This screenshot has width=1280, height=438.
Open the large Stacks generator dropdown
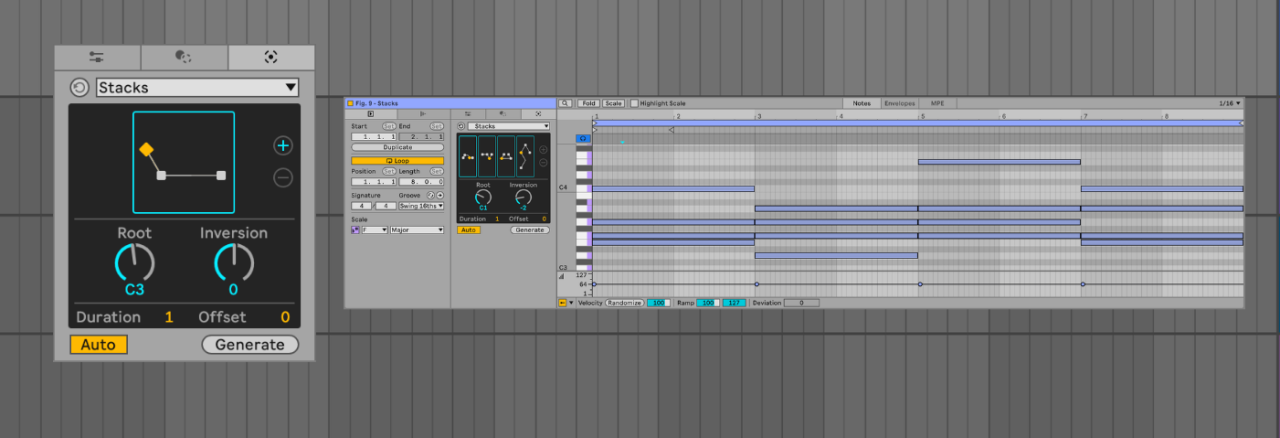[198, 88]
